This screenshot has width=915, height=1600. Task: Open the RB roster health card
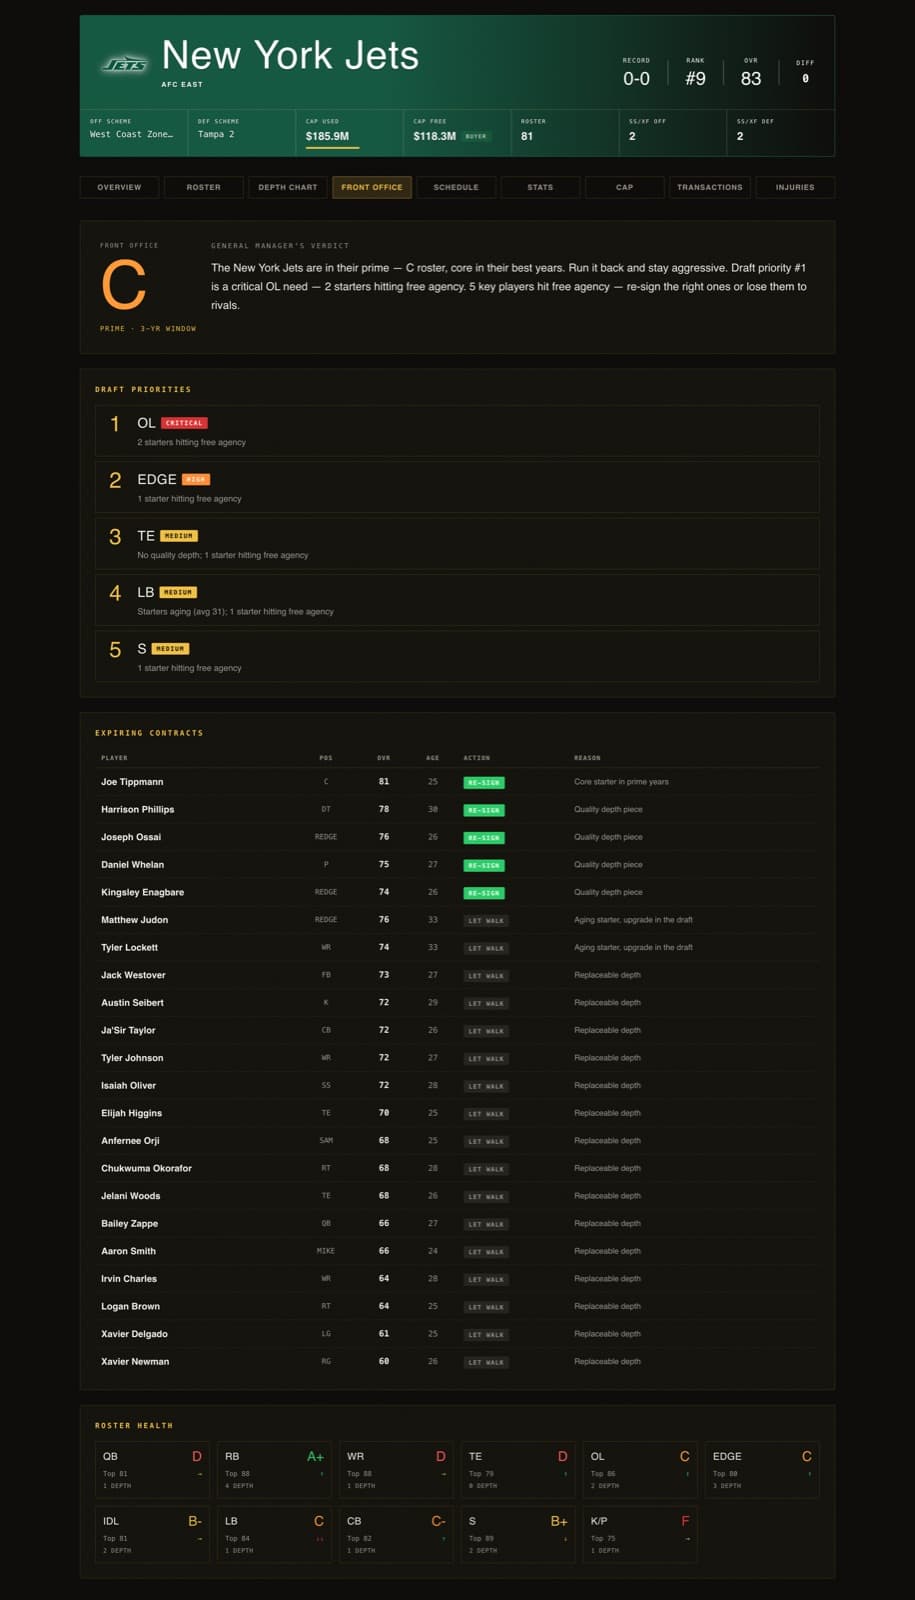click(x=275, y=1470)
